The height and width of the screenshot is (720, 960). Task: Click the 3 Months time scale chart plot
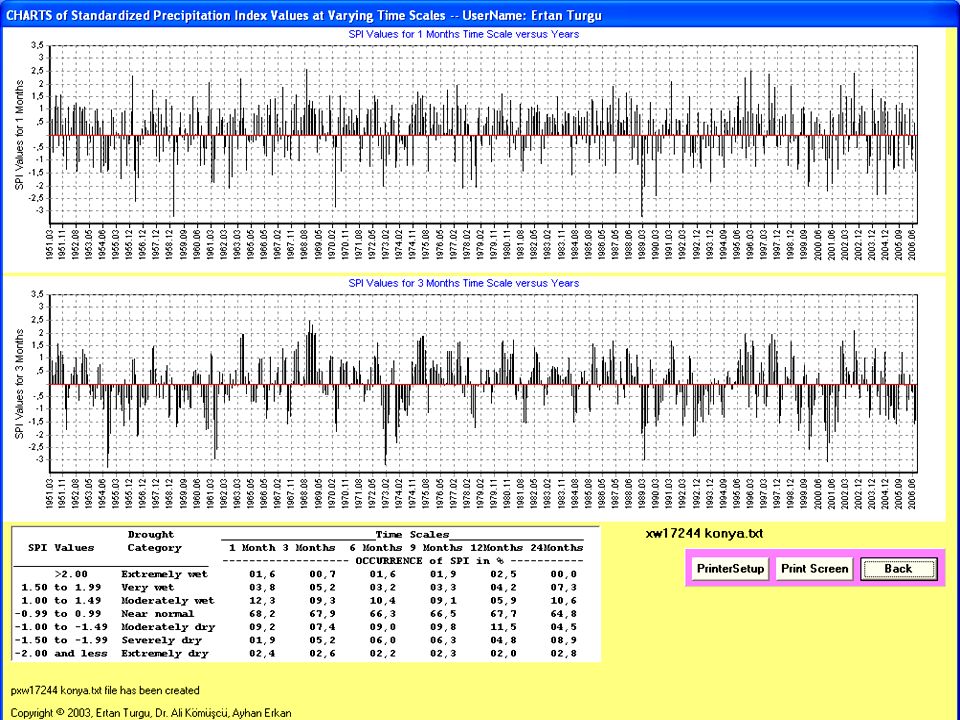tap(483, 383)
